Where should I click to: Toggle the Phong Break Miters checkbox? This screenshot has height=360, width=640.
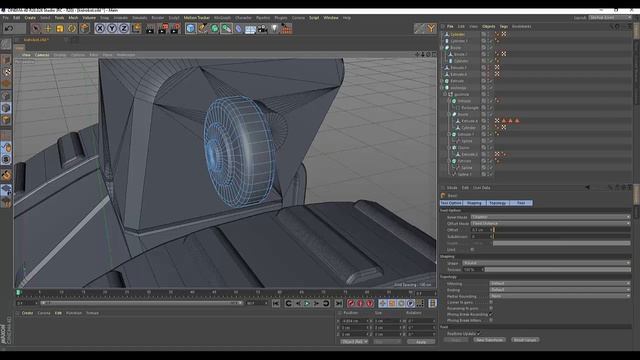[x=491, y=321]
